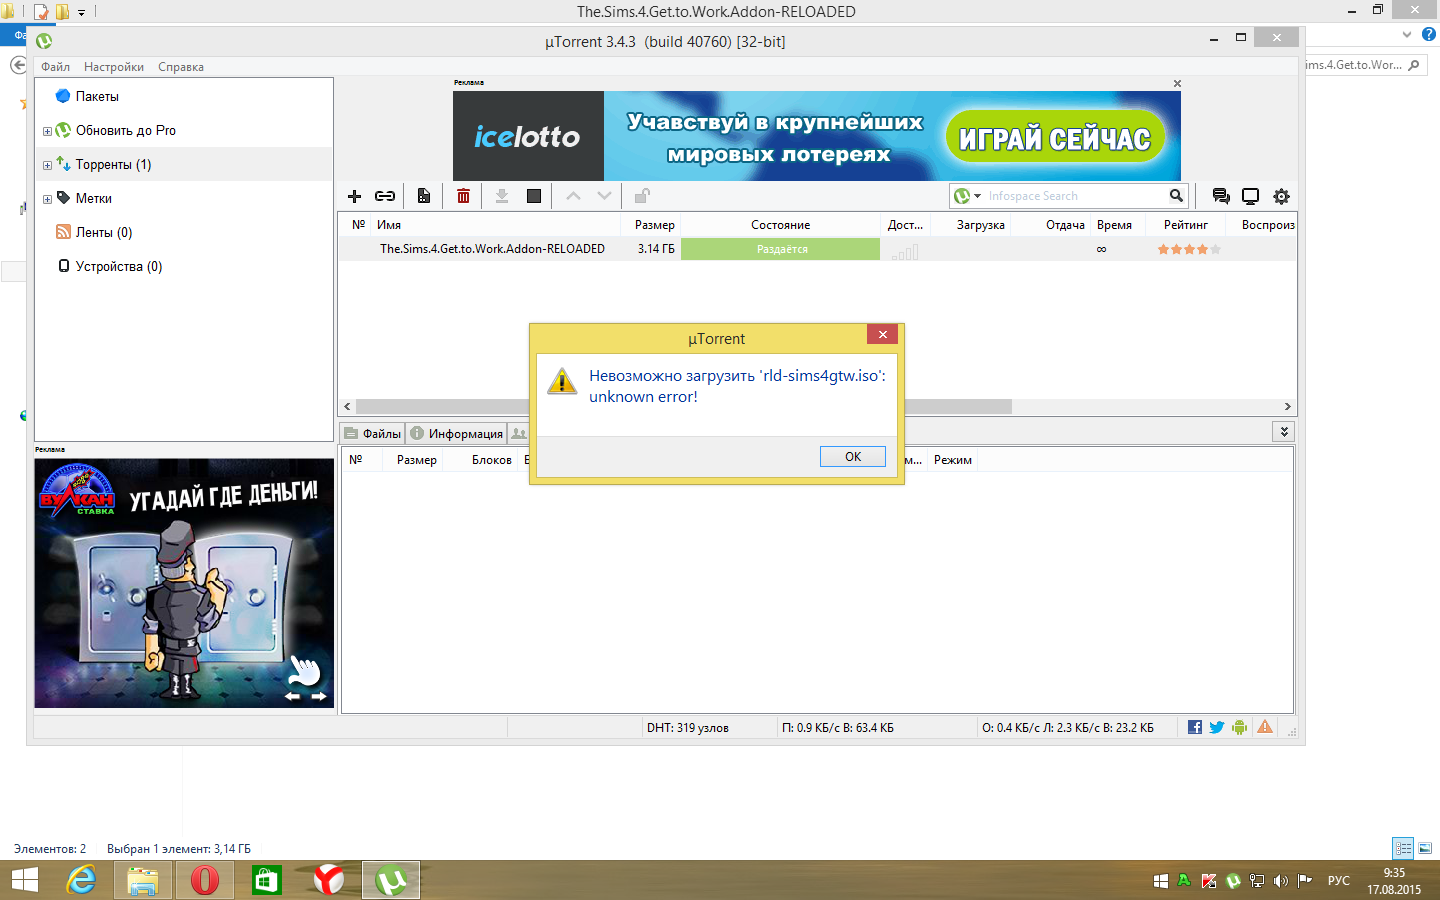The image size is (1440, 900).
Task: Click the green 'Раздаётся' progress bar
Action: 781,249
